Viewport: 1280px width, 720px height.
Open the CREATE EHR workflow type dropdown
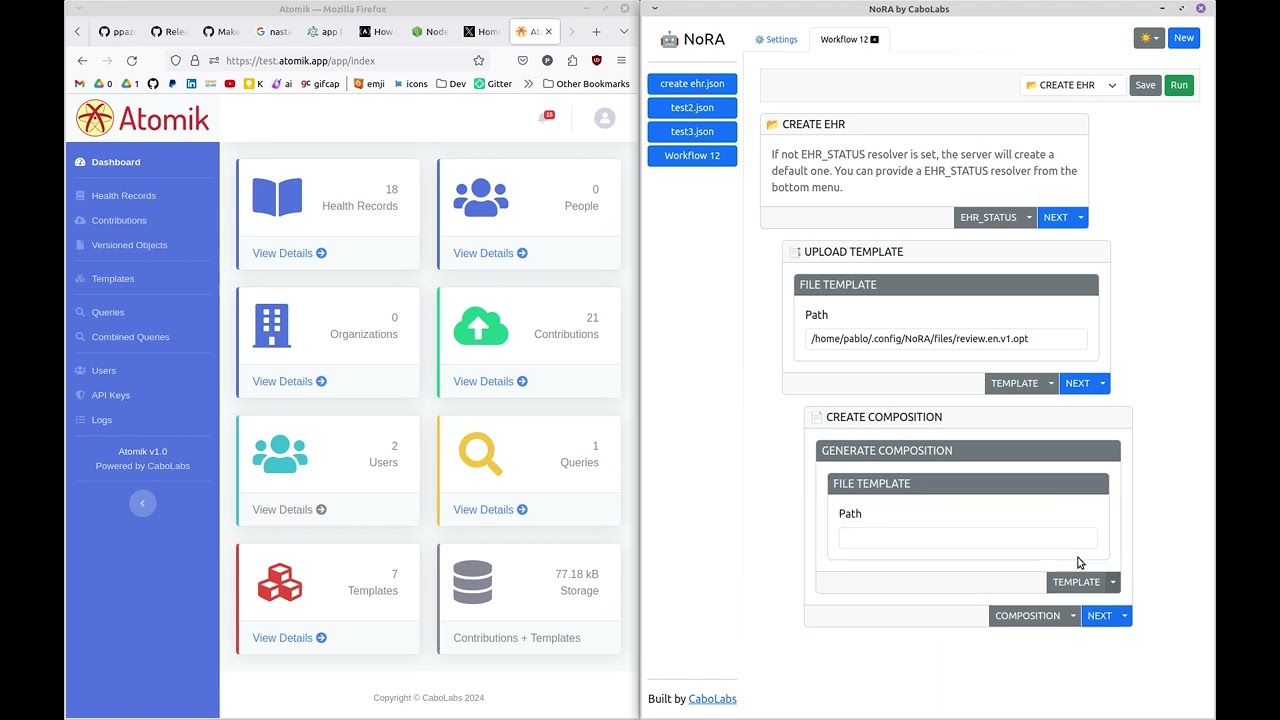pos(1072,85)
